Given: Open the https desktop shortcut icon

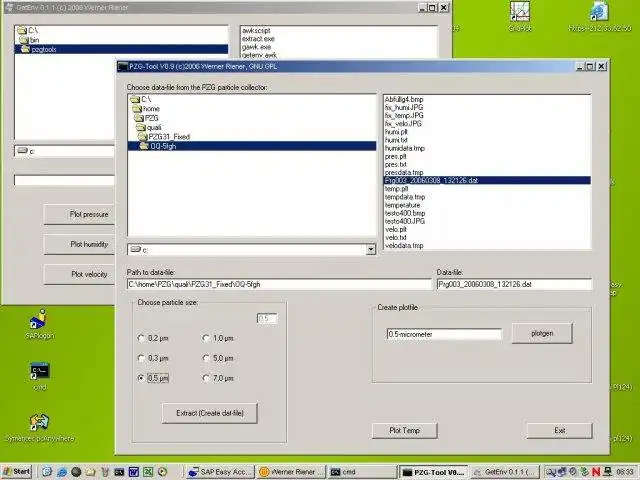Looking at the screenshot, I should [x=600, y=16].
